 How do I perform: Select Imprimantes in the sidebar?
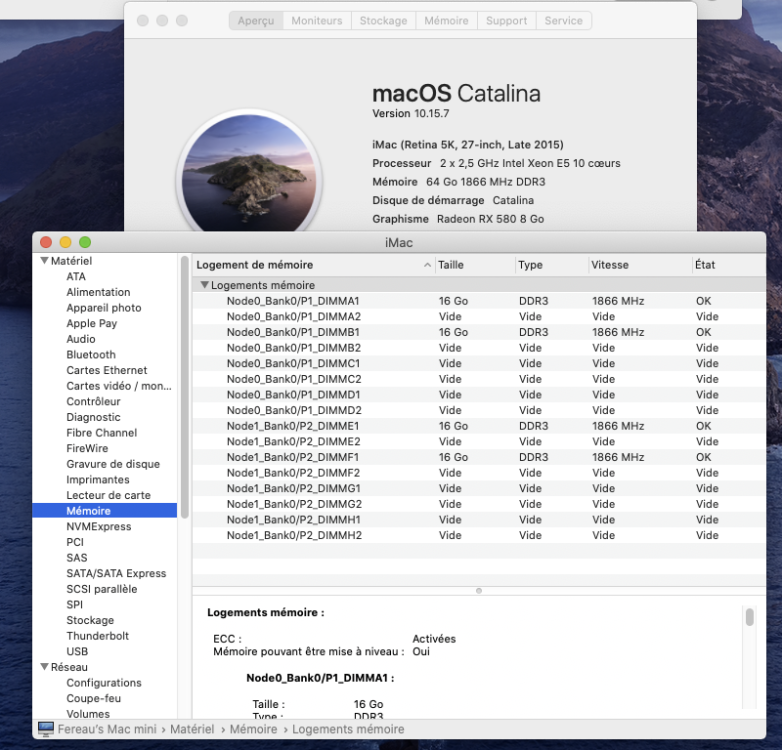click(x=98, y=480)
